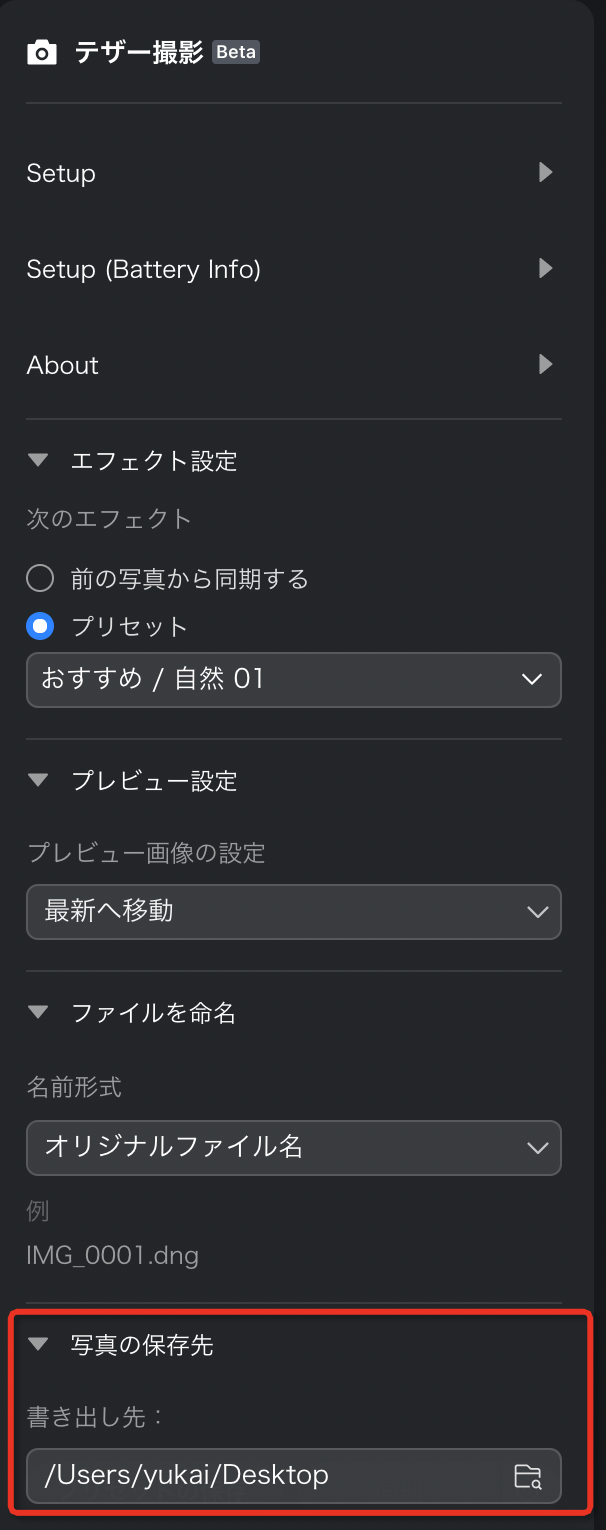Click the テザー撮影 panel title

point(138,52)
